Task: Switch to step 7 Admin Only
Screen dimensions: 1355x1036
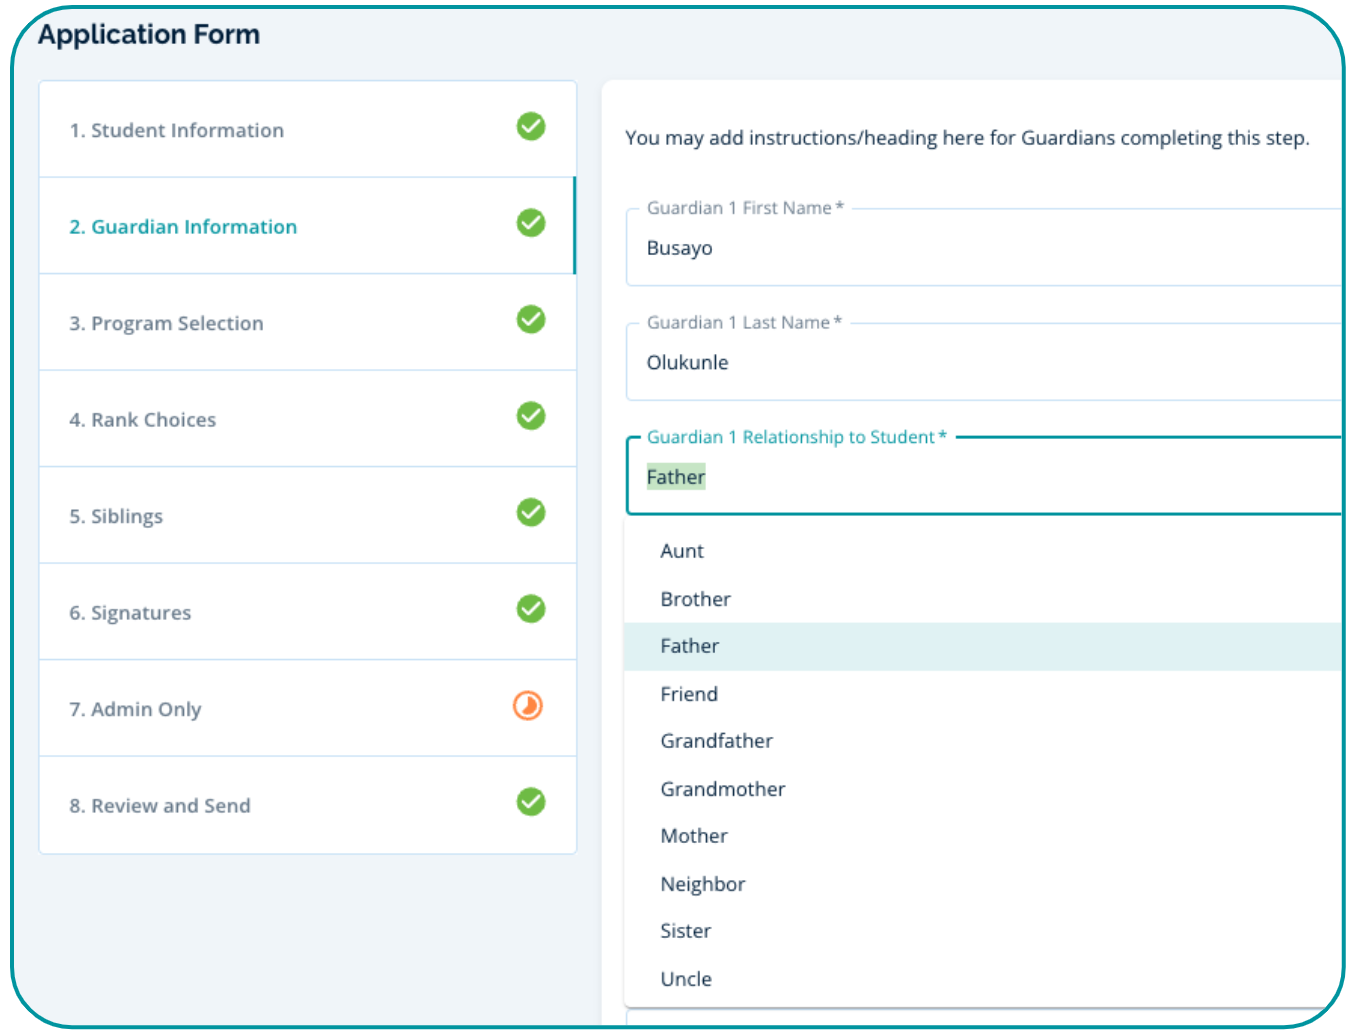Action: tap(136, 710)
